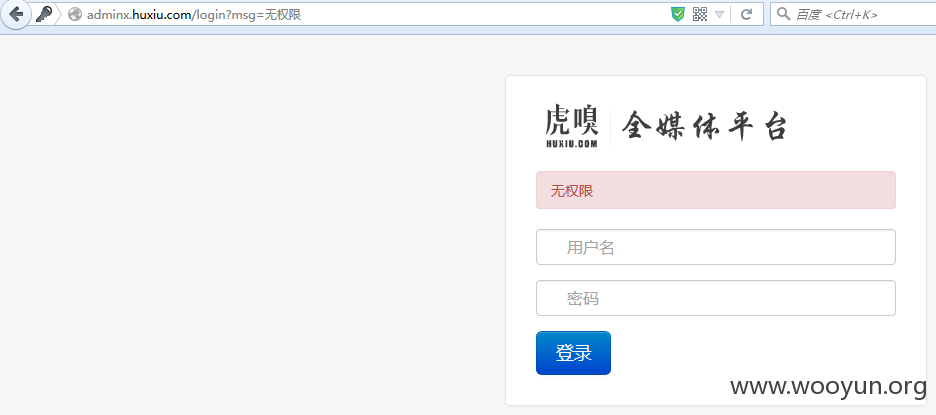Show site identity via the globe icon
This screenshot has height=415, width=936.
click(75, 14)
